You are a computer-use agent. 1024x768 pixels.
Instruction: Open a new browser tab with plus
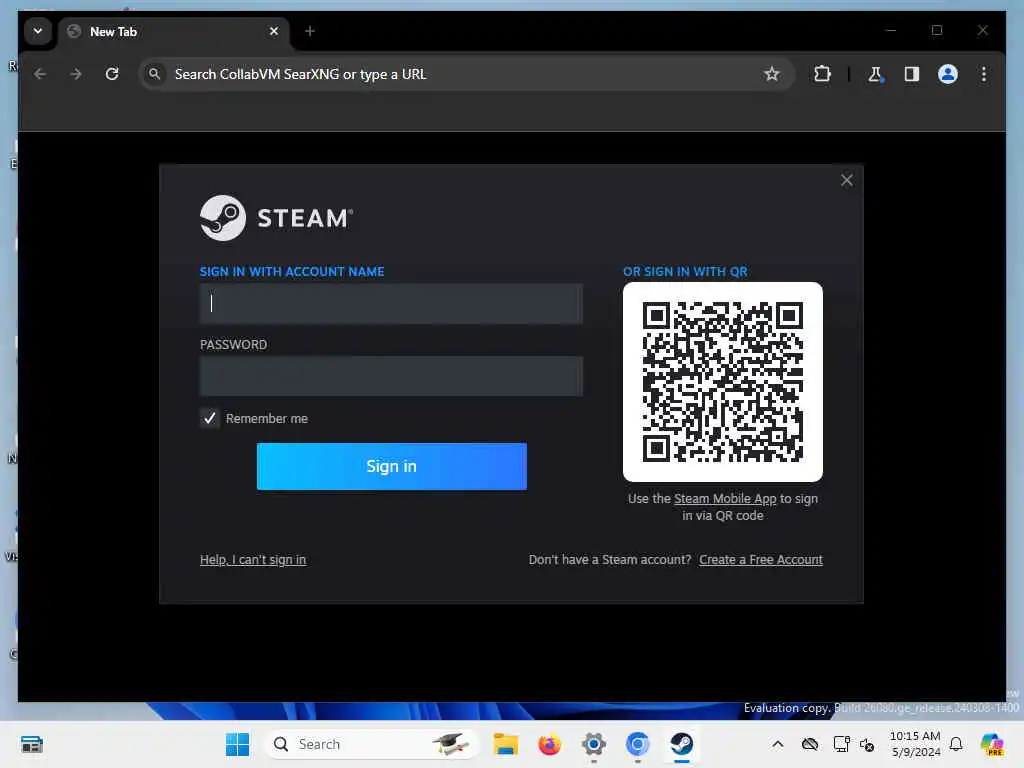point(310,31)
